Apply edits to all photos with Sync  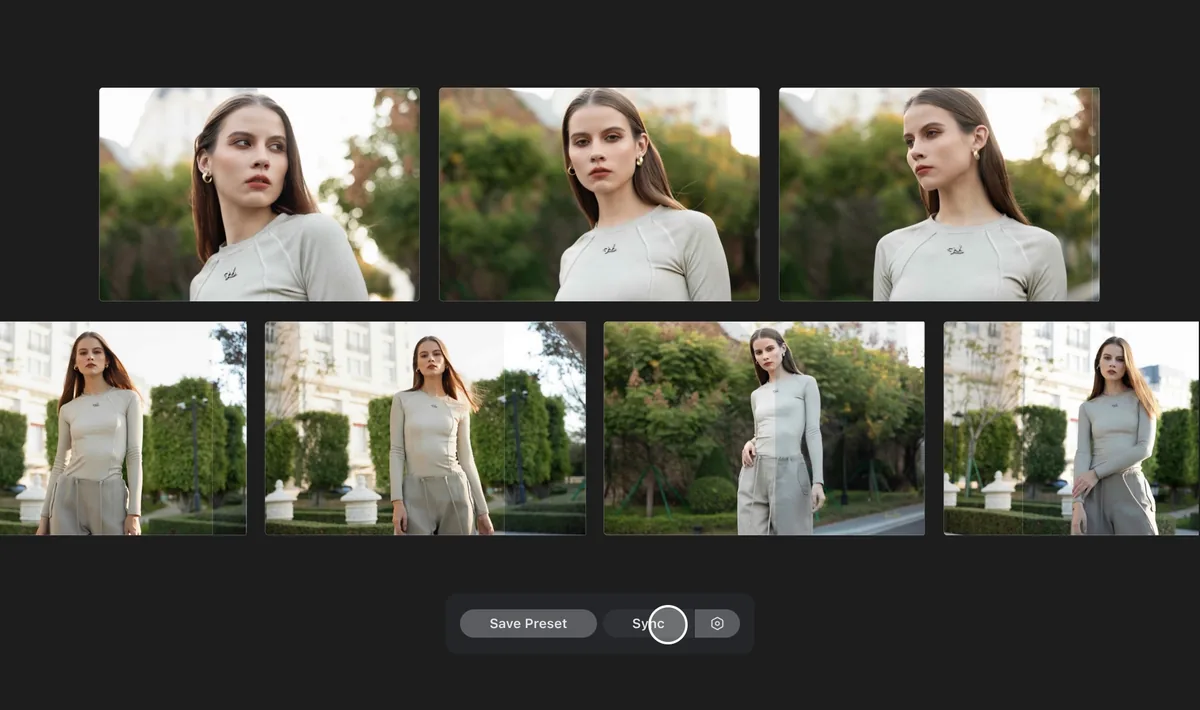click(648, 623)
